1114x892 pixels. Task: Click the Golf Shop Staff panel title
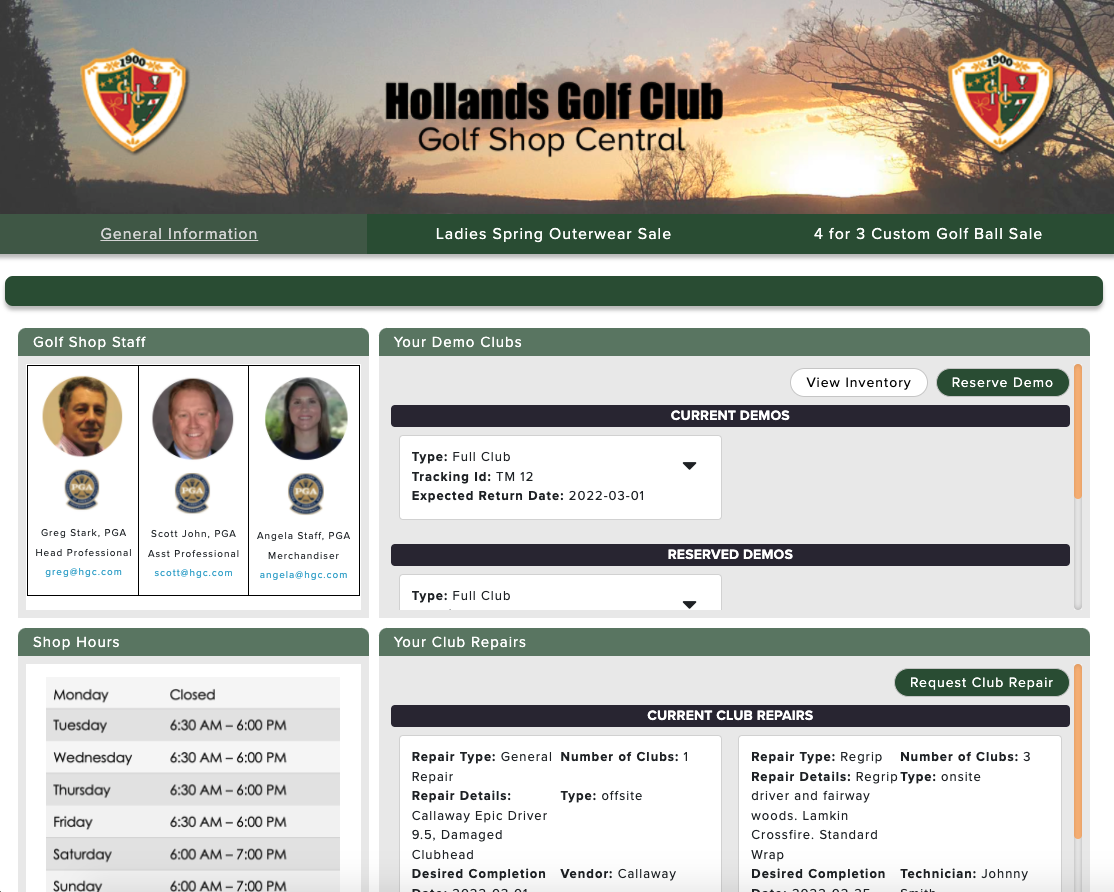[x=90, y=342]
